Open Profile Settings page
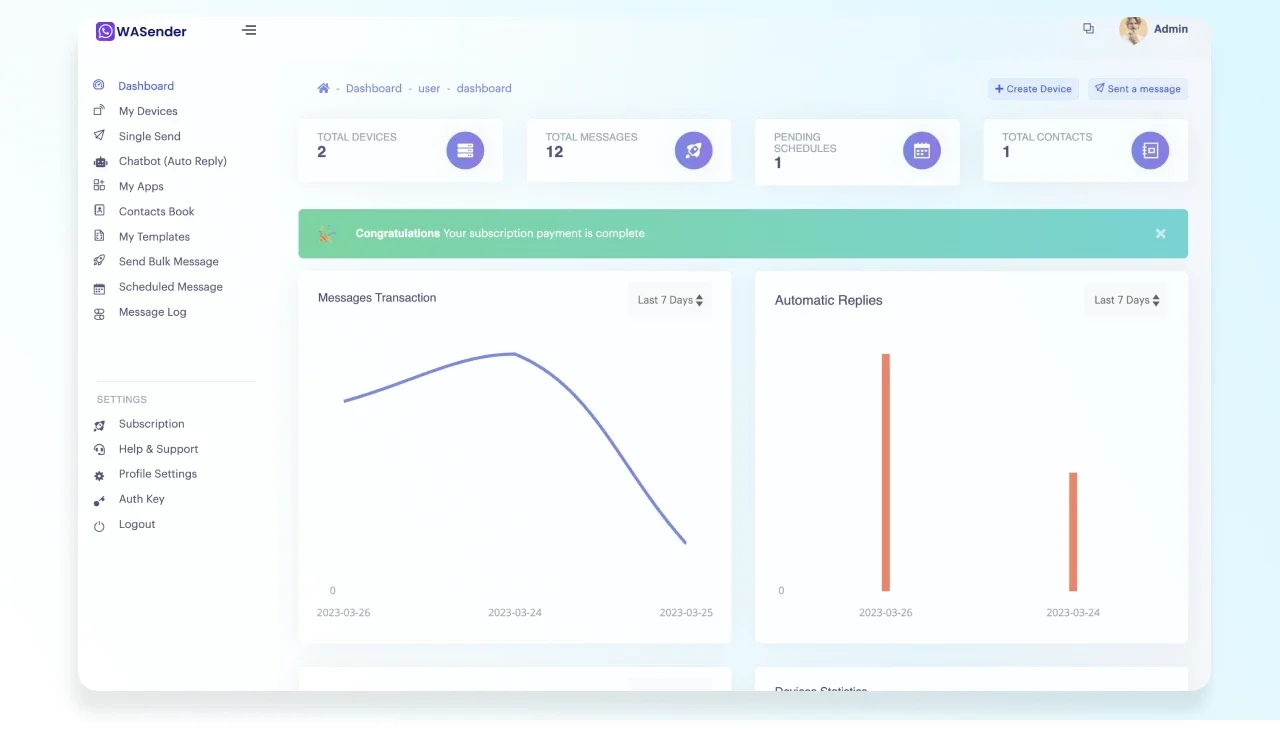The image size is (1280, 731). [x=158, y=474]
